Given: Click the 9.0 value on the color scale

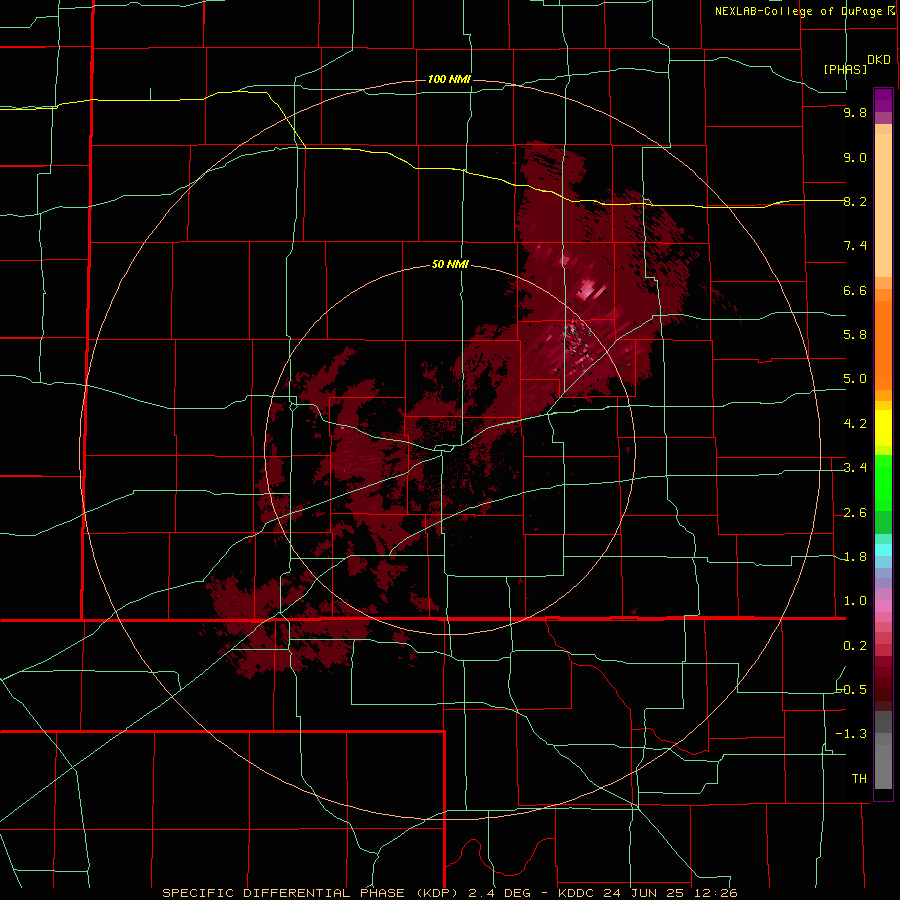Looking at the screenshot, I should [x=855, y=157].
